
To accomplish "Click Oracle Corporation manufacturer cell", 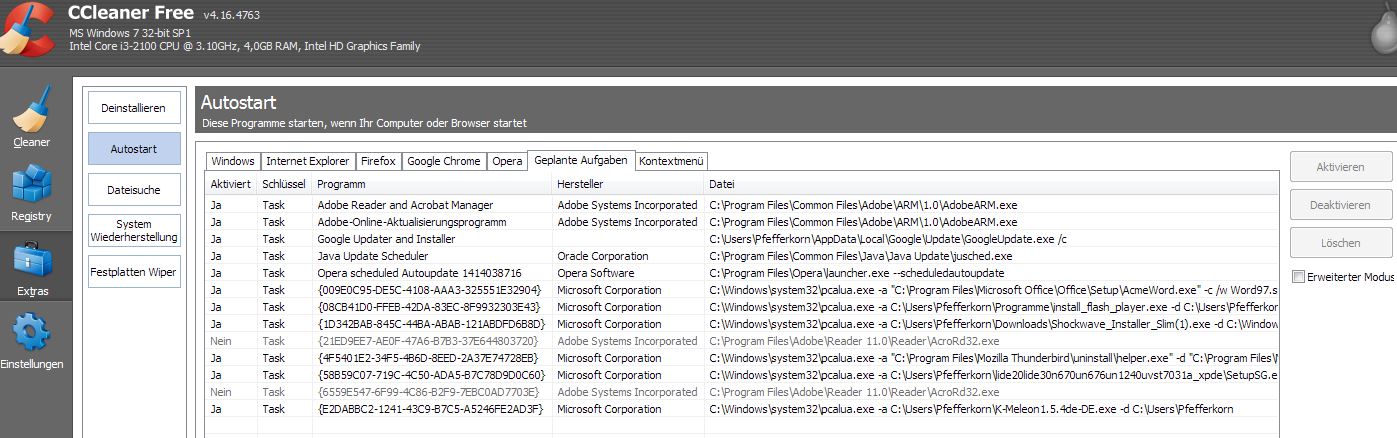I will (x=603, y=256).
